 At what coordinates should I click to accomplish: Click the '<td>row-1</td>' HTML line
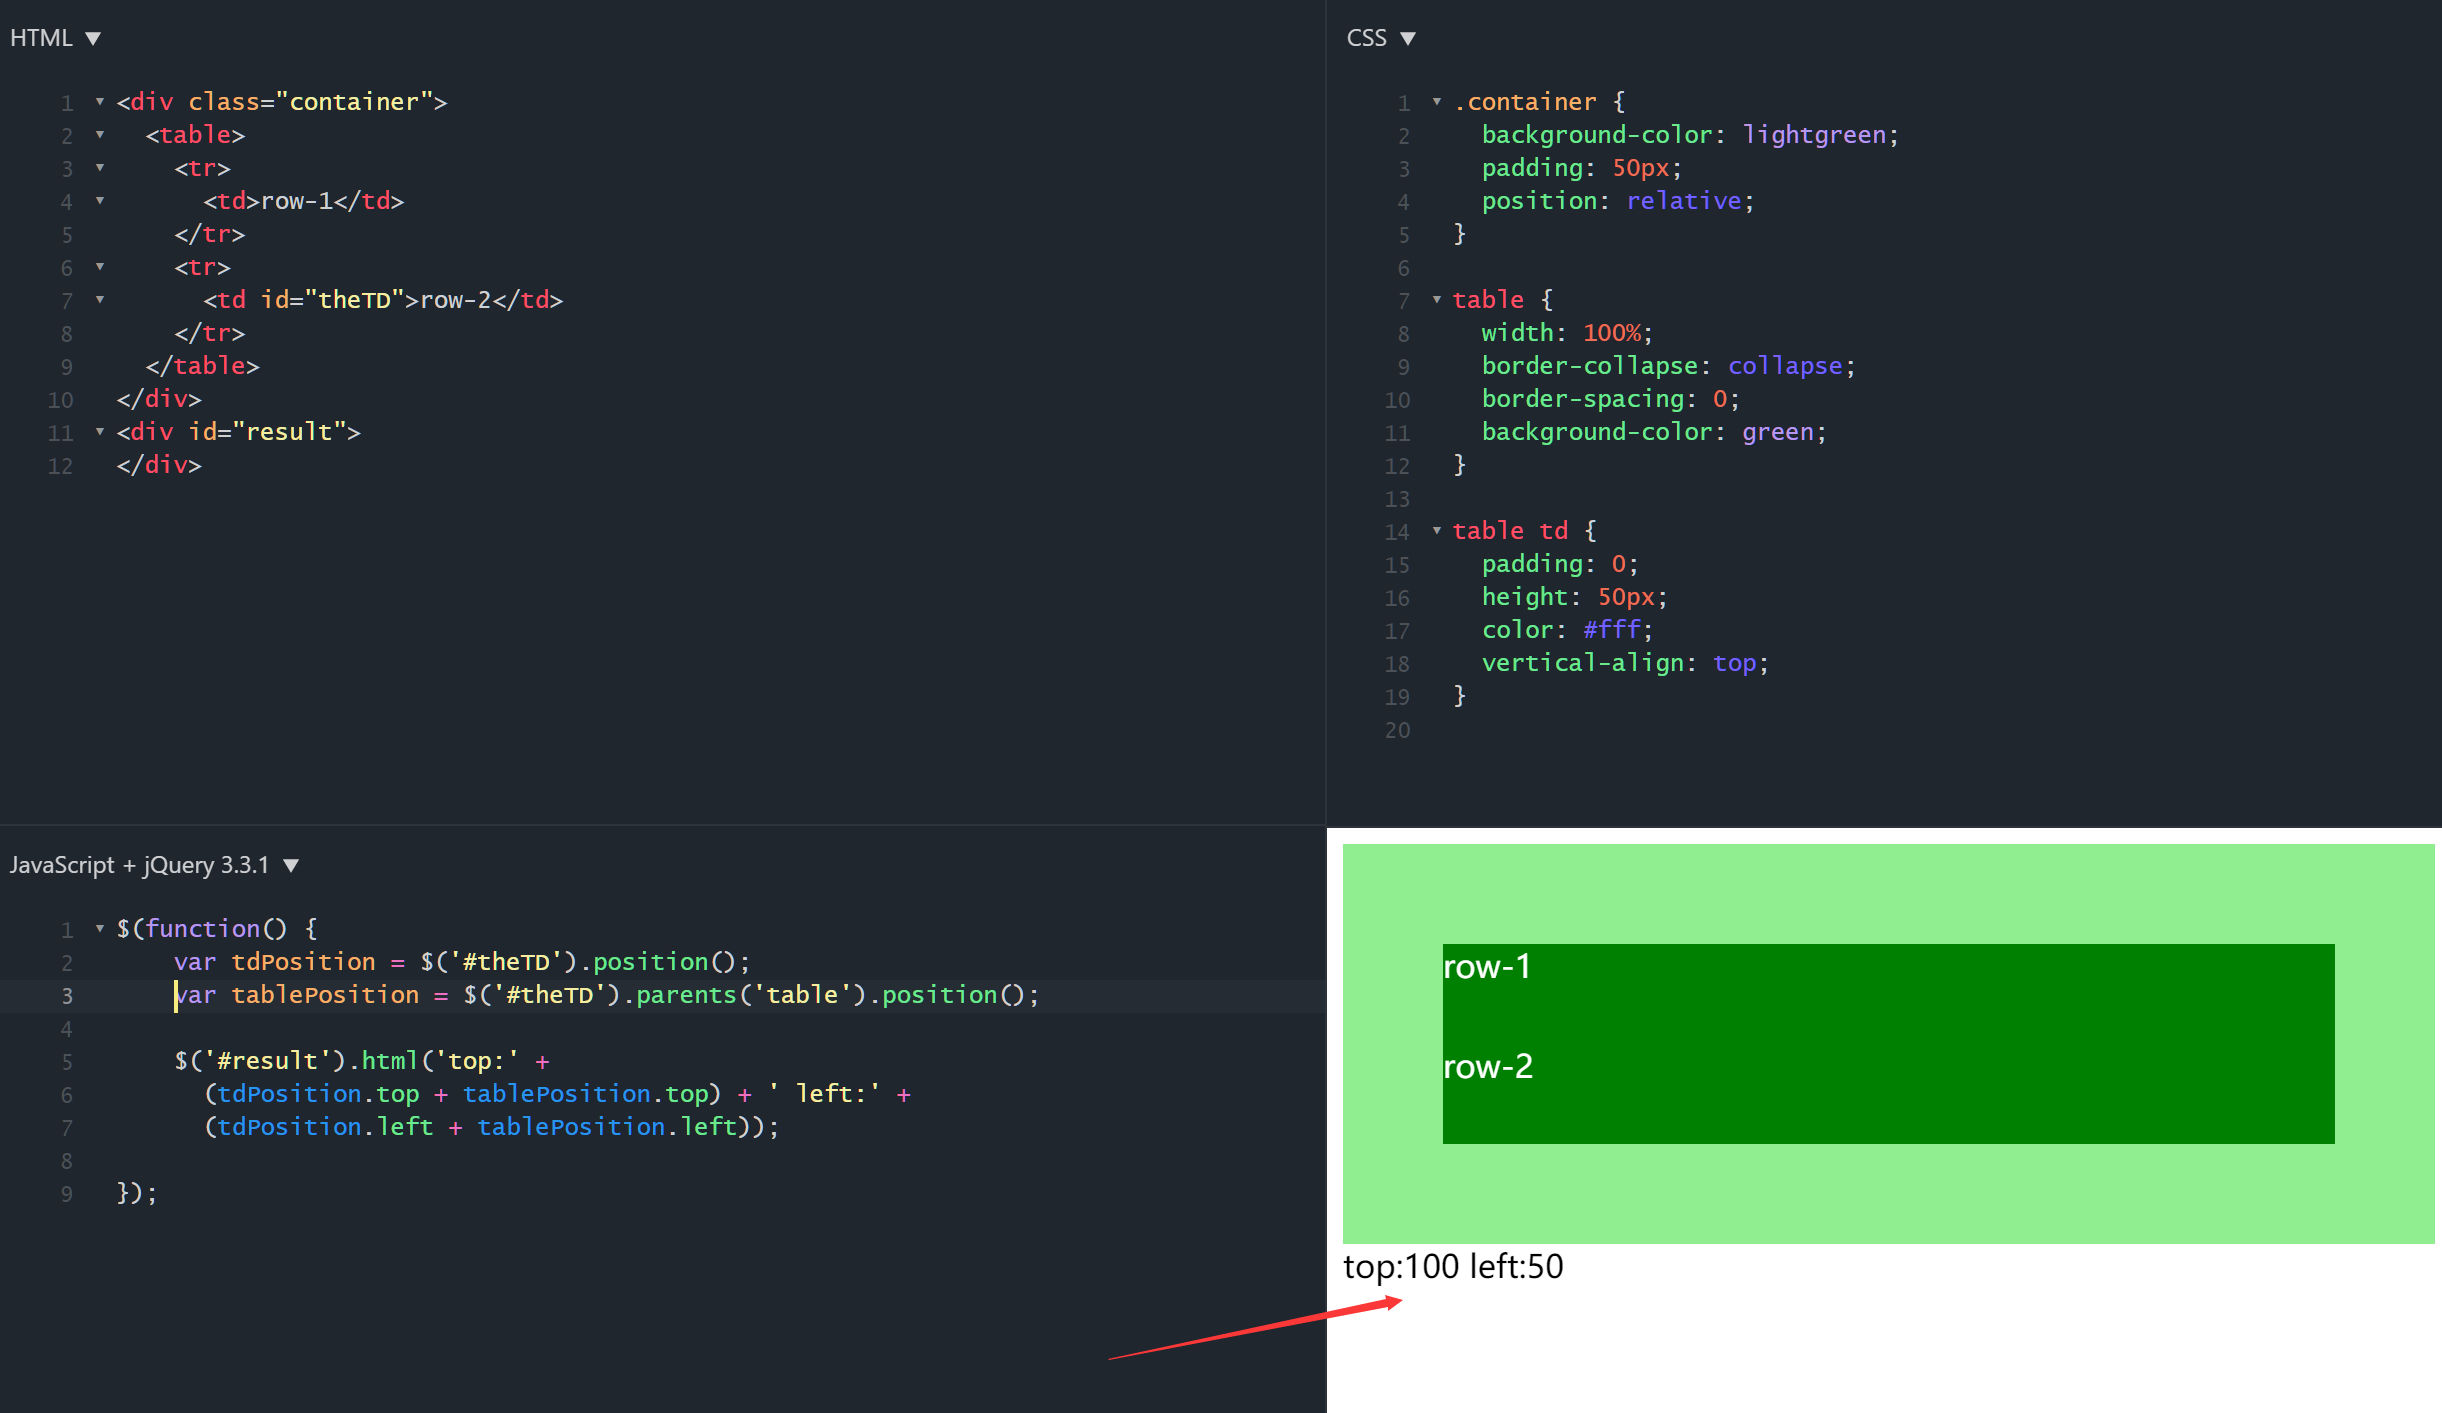point(303,201)
